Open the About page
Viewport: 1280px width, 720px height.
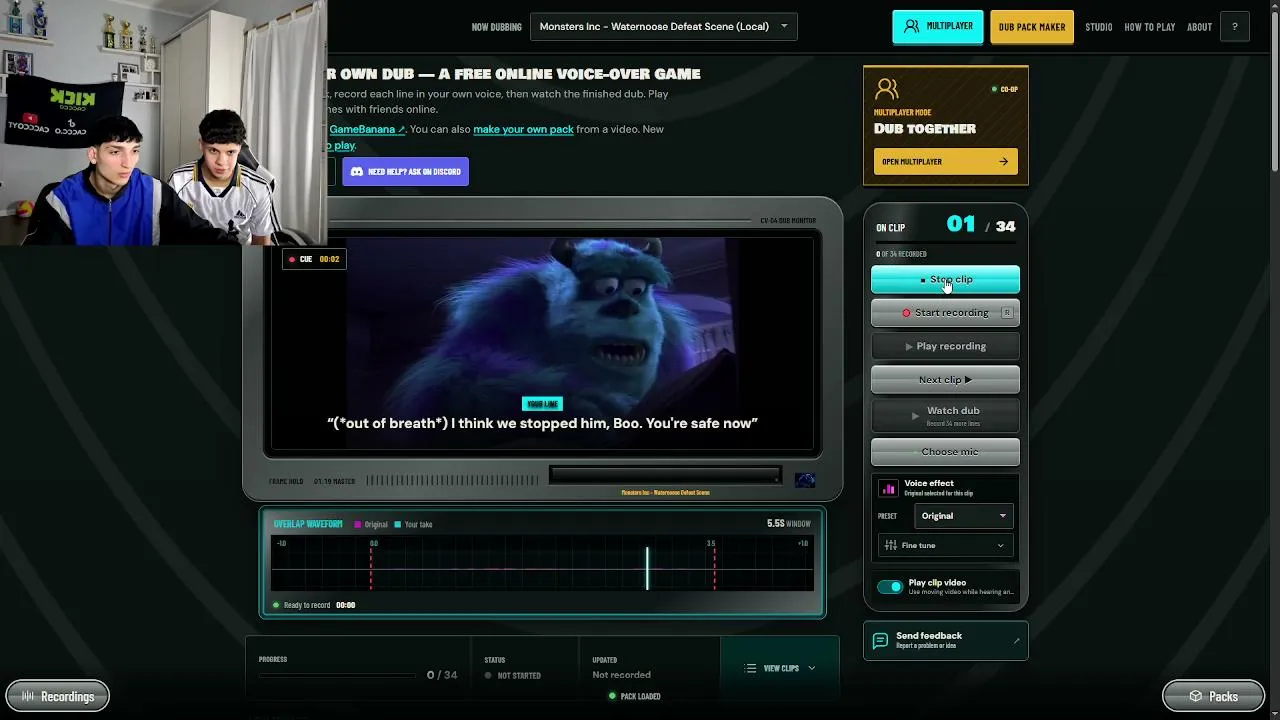coord(1199,27)
